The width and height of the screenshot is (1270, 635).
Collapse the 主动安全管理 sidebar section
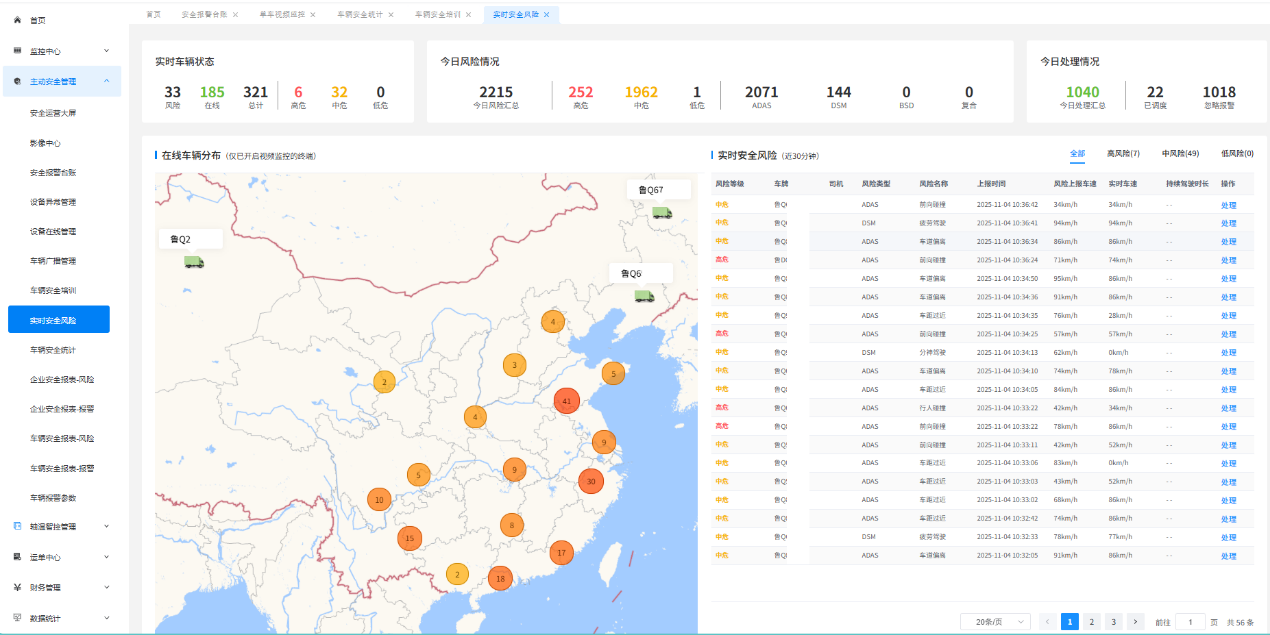coord(106,82)
